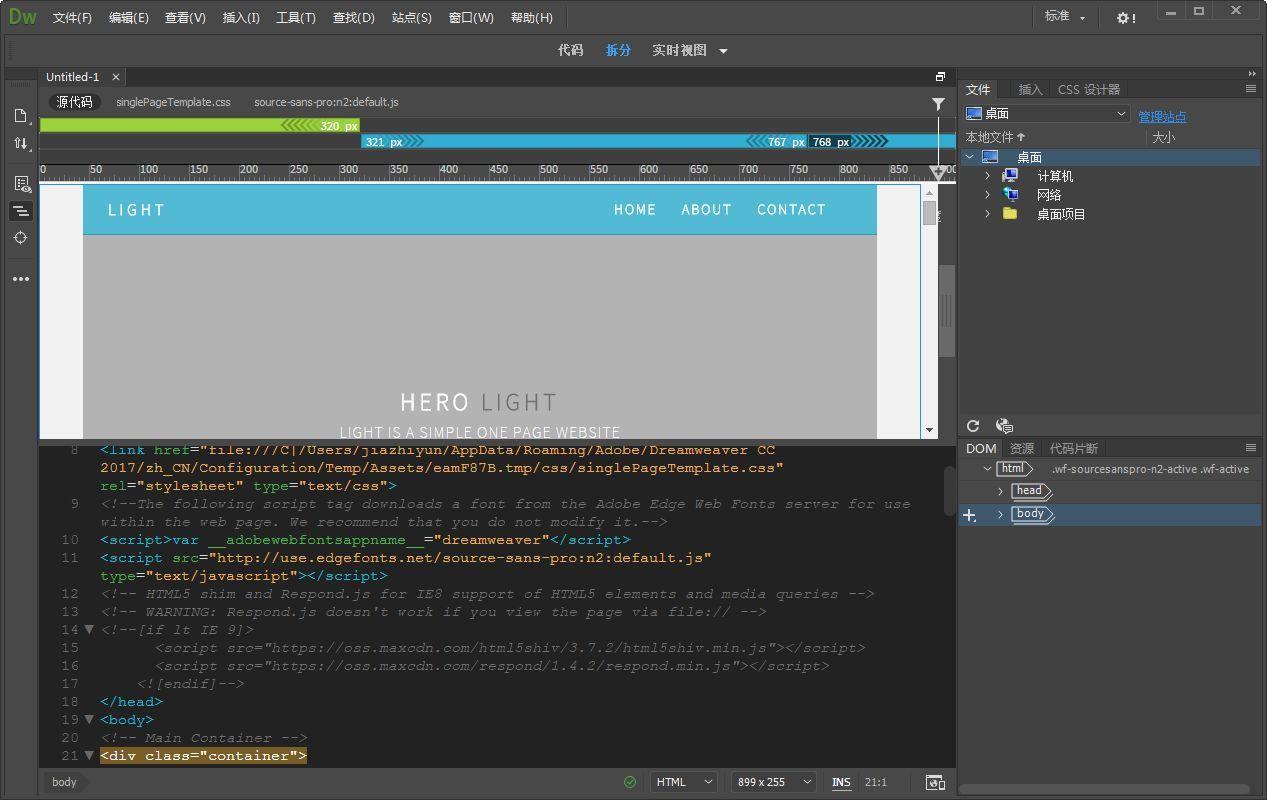1267x800 pixels.
Task: Restore the document window using restore icon
Action: [x=940, y=77]
